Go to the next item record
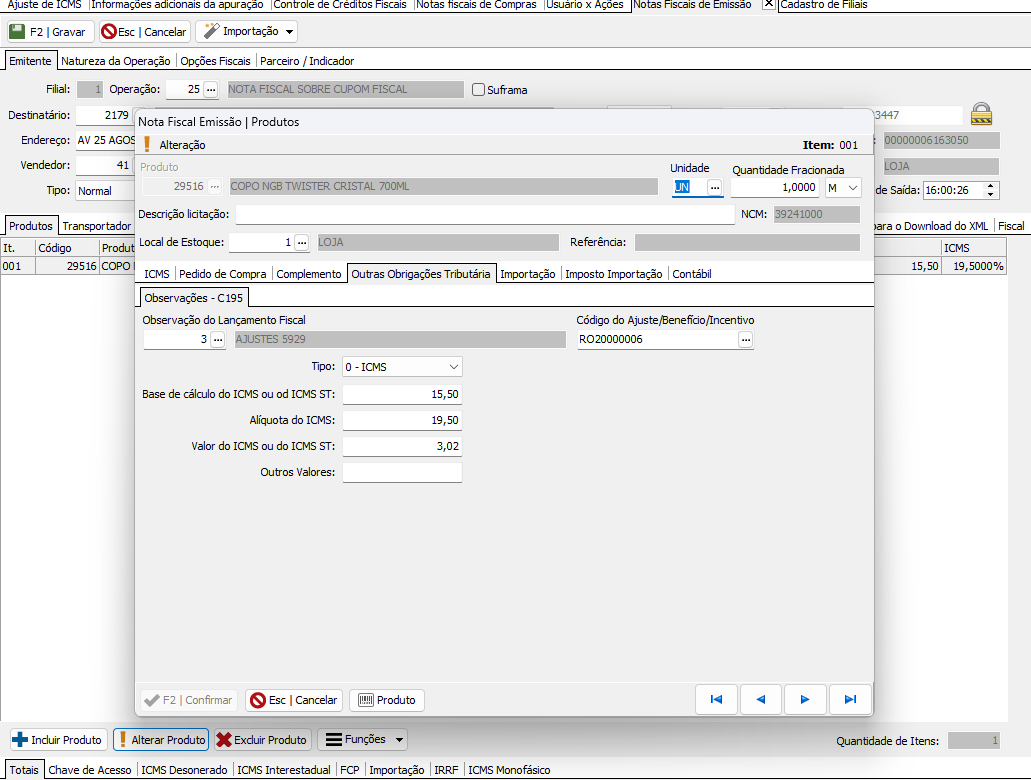The image size is (1031, 780). point(805,700)
